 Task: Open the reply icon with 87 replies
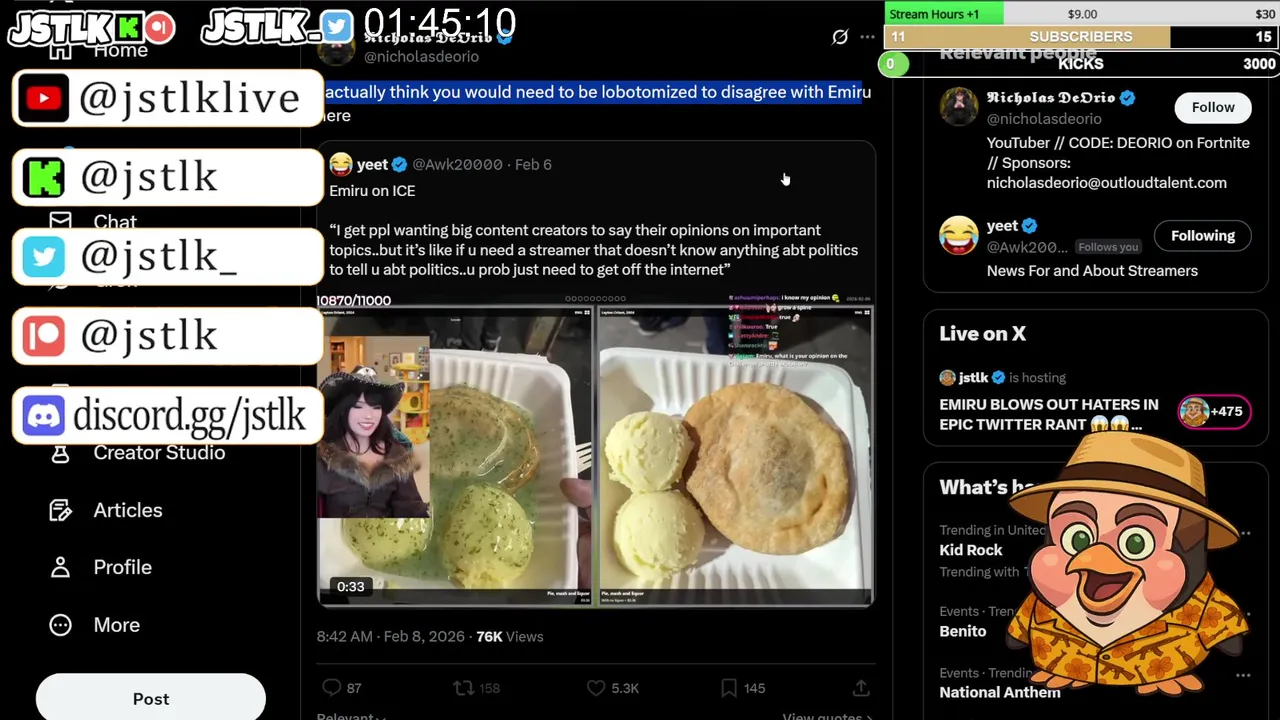point(332,688)
